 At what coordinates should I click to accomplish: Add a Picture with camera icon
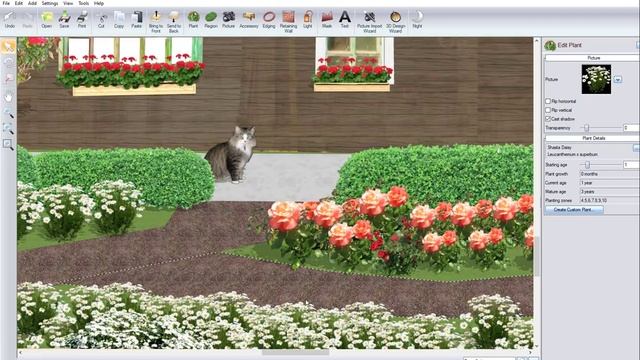[x=229, y=20]
